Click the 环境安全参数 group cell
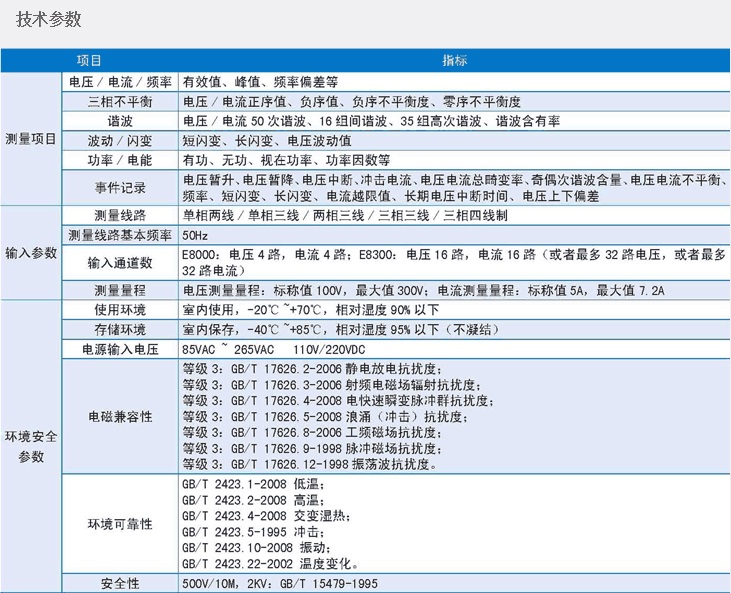The height and width of the screenshot is (593, 731). 31,448
